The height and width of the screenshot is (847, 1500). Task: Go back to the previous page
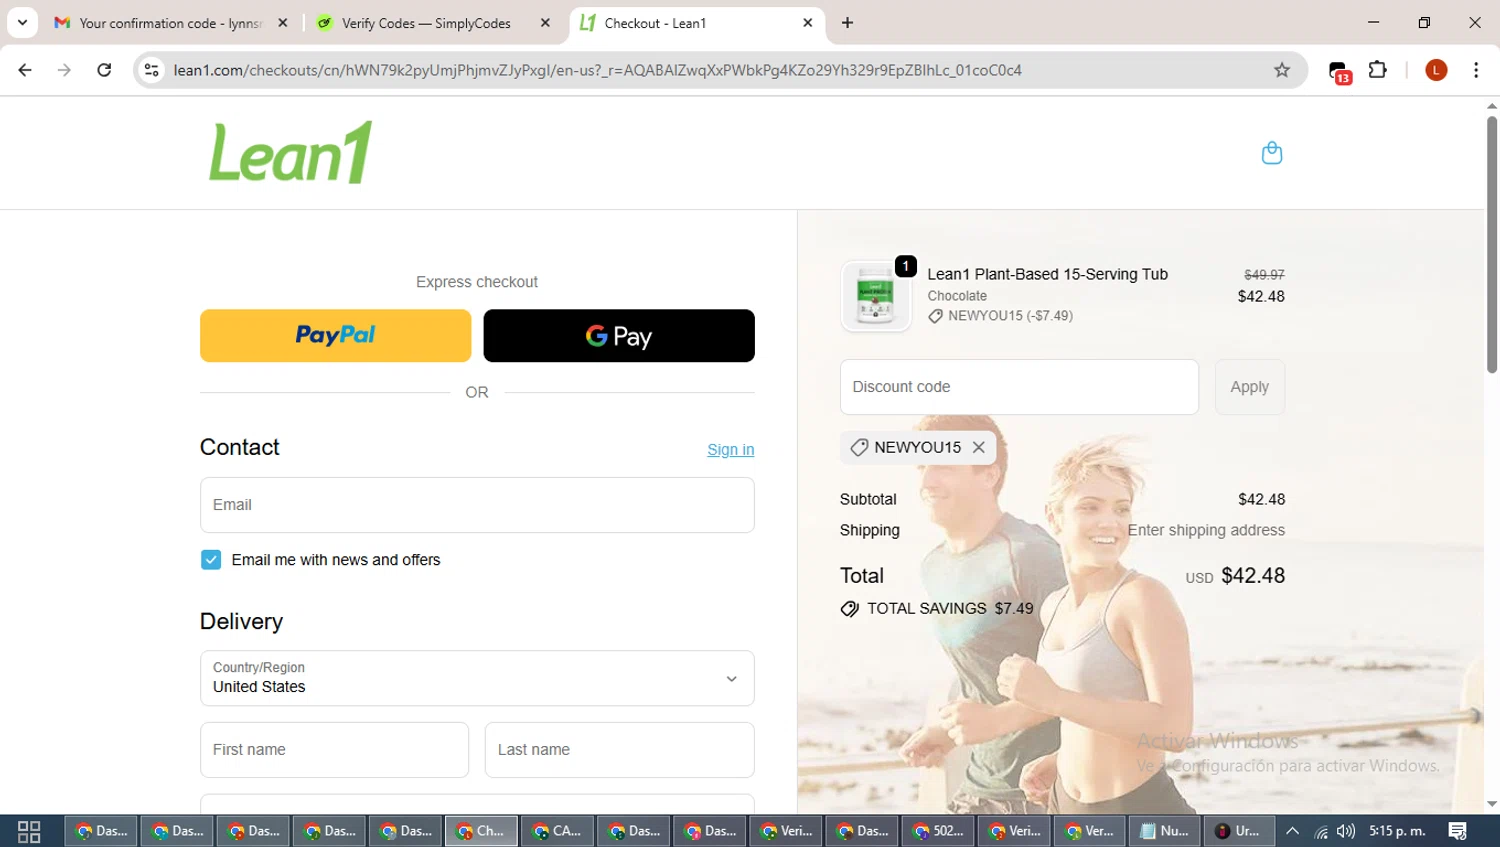coord(25,70)
